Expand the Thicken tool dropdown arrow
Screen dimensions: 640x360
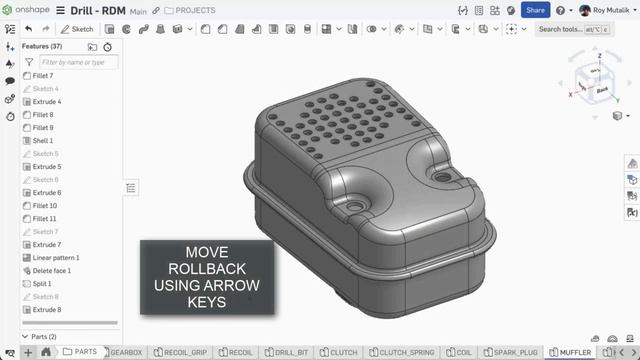[x=190, y=29]
